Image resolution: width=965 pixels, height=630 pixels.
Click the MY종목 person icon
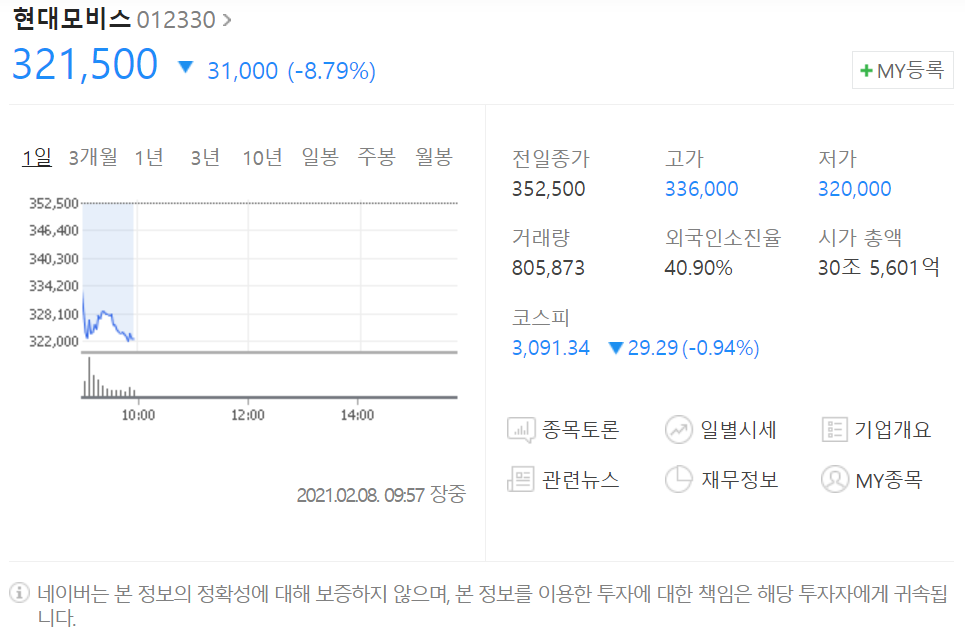[x=835, y=479]
